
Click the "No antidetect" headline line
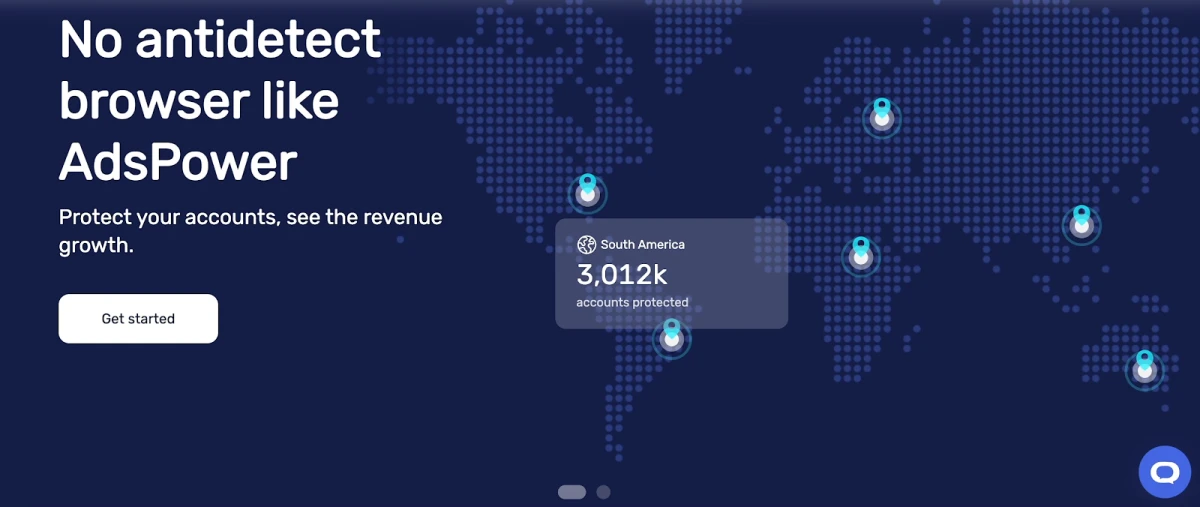coord(220,40)
